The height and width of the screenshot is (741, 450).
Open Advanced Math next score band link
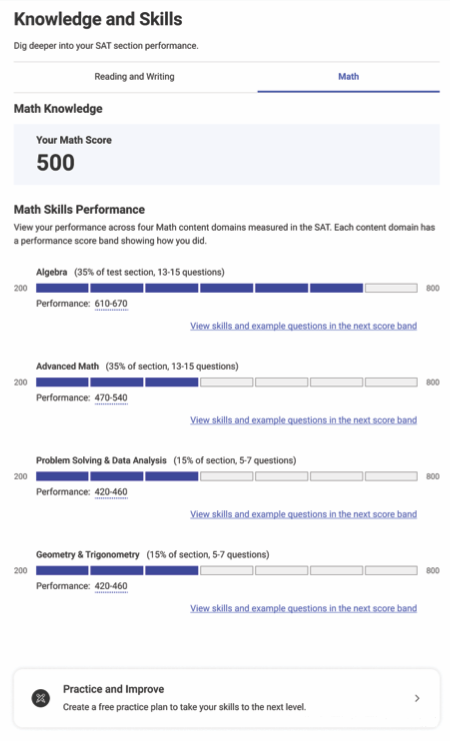(303, 420)
